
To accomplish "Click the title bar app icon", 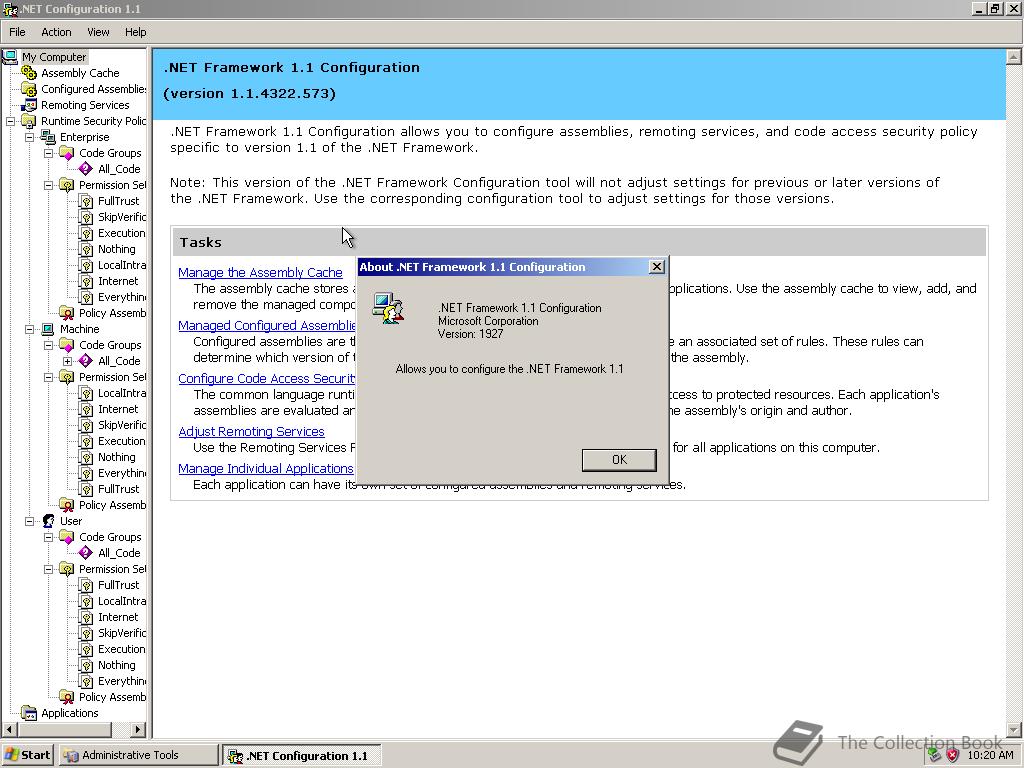I will coord(10,8).
